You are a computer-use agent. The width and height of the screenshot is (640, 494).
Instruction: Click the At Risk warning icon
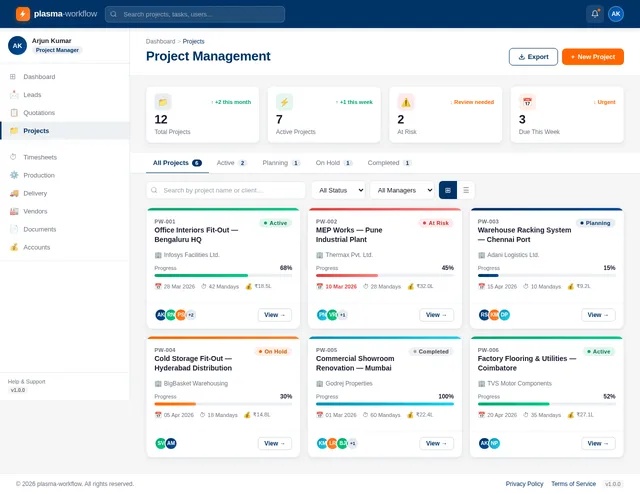(405, 102)
